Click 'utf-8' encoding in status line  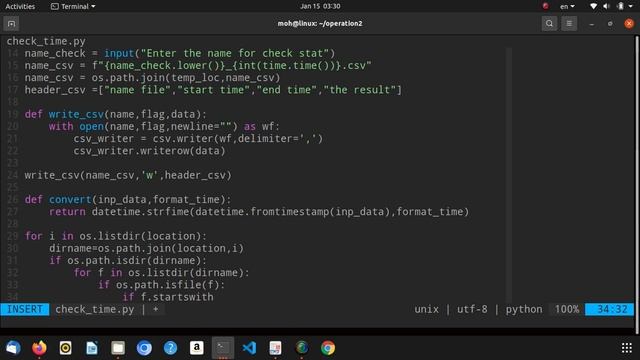(x=472, y=309)
